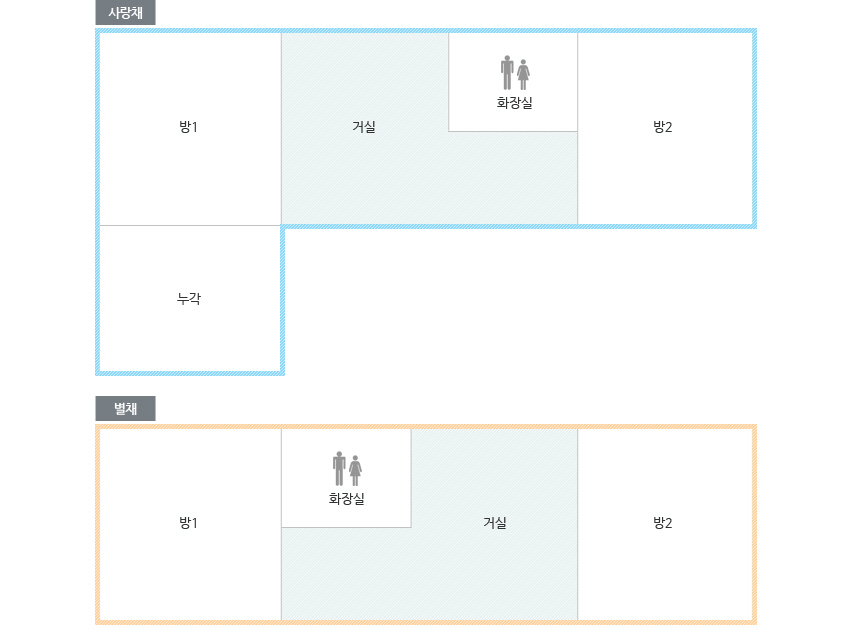Click 거실 text label in 별채
Screen dimensions: 852x632
pyautogui.click(x=495, y=523)
